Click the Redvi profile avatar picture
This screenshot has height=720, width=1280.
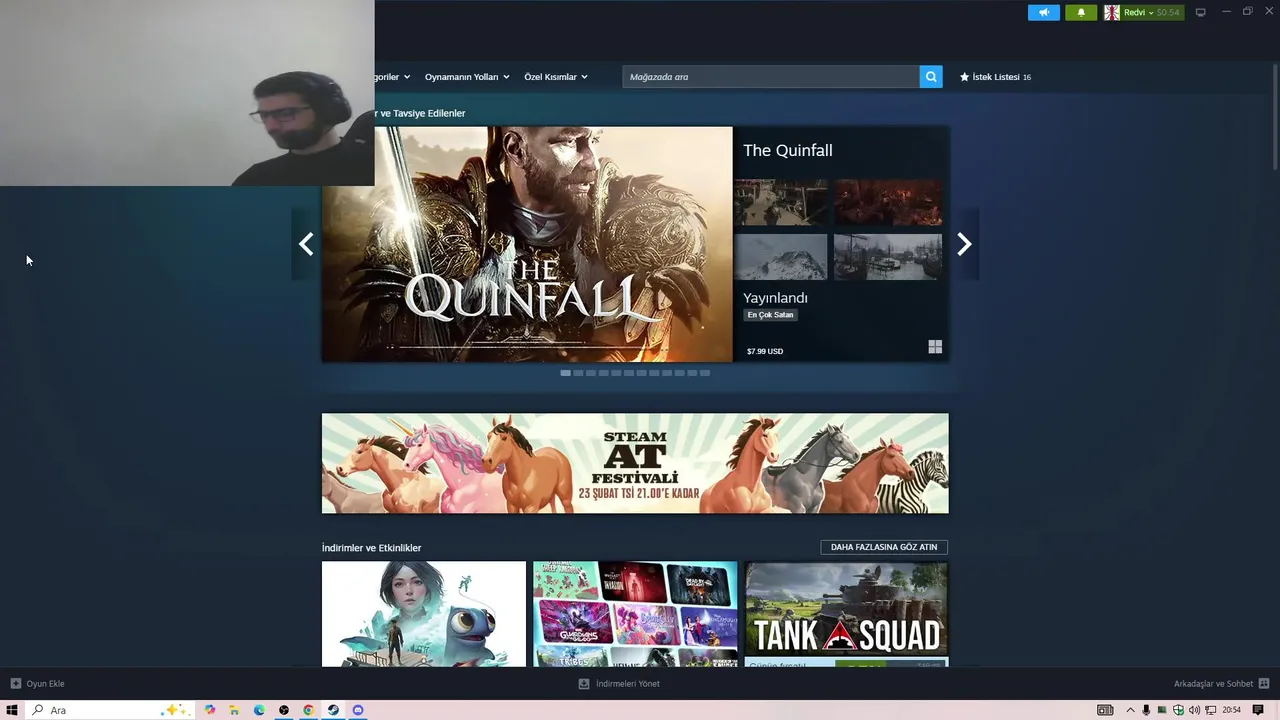tap(1111, 12)
